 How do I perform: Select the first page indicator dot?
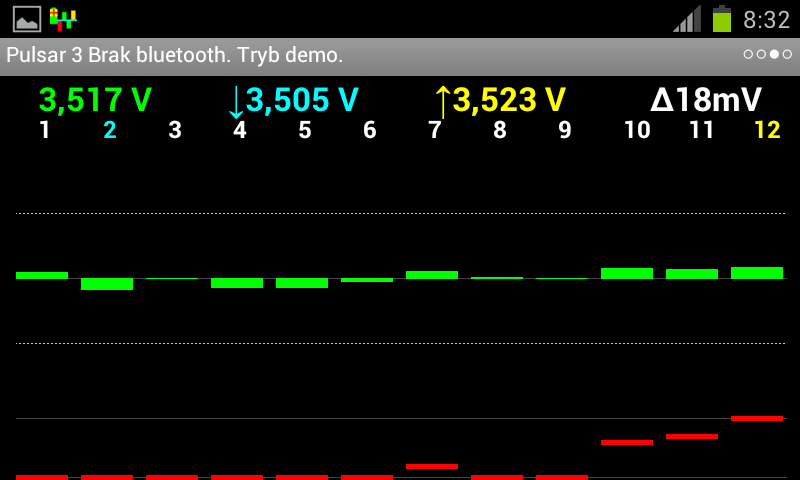pos(748,54)
